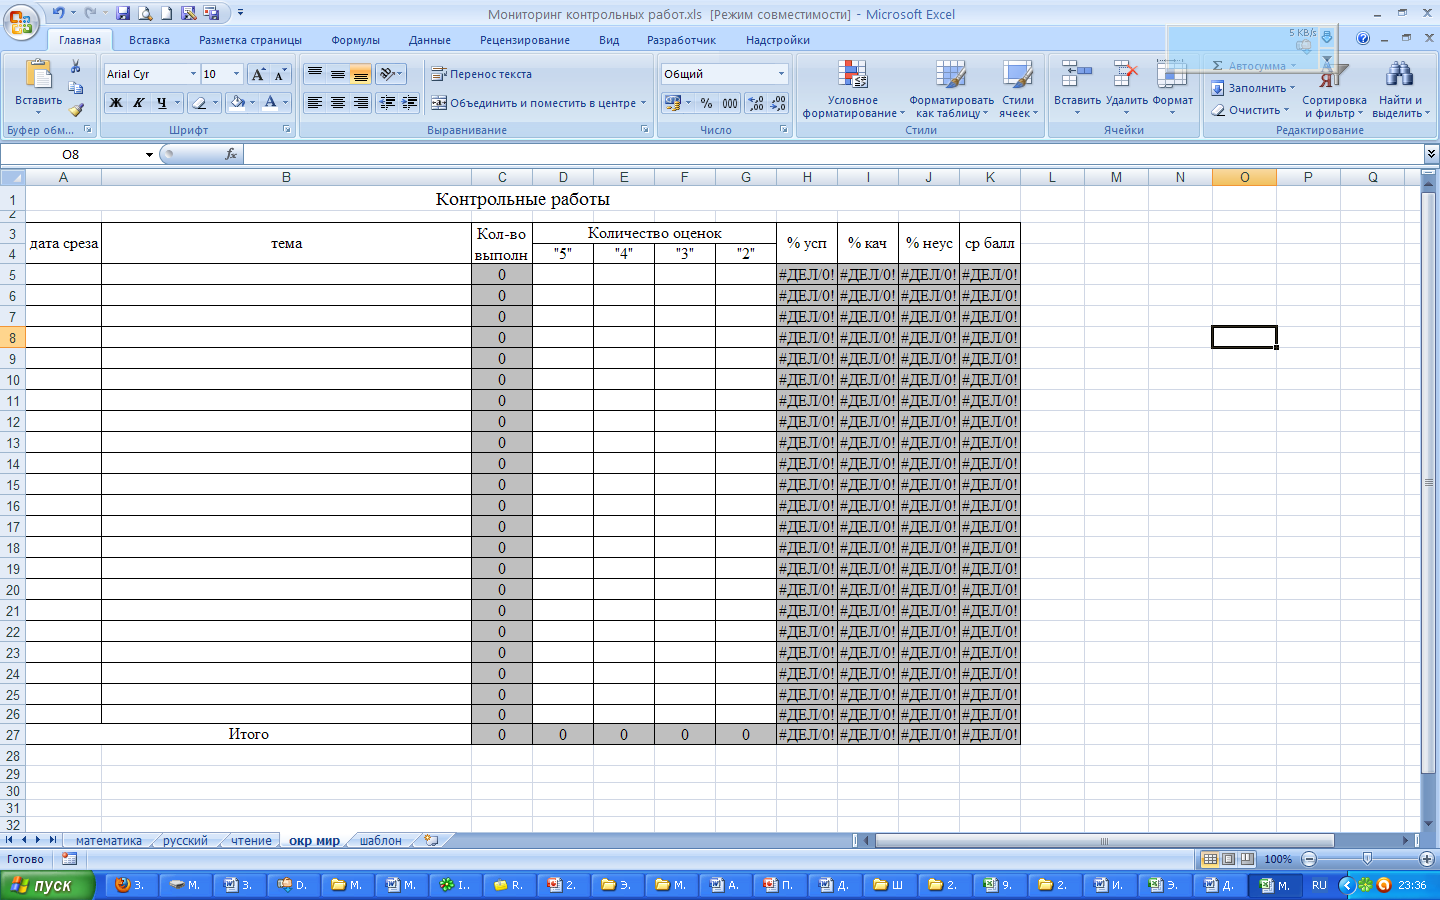Increase indent in alignment group
This screenshot has height=900, width=1440.
click(409, 102)
